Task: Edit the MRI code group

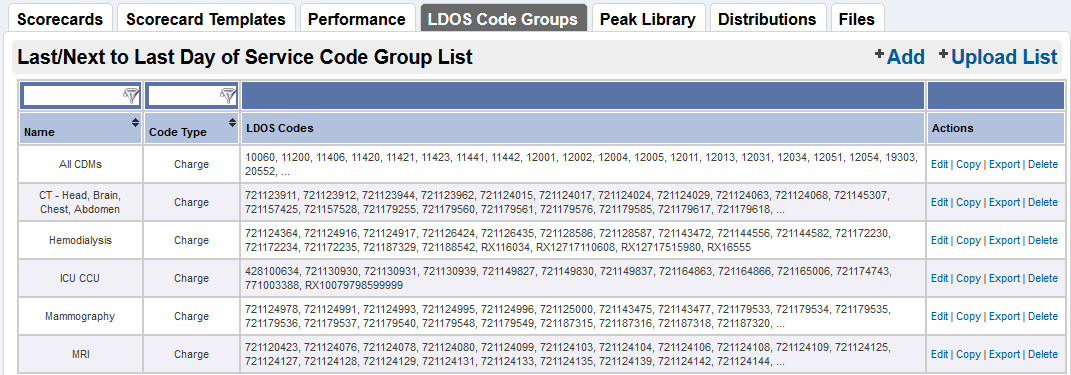Action: point(939,355)
